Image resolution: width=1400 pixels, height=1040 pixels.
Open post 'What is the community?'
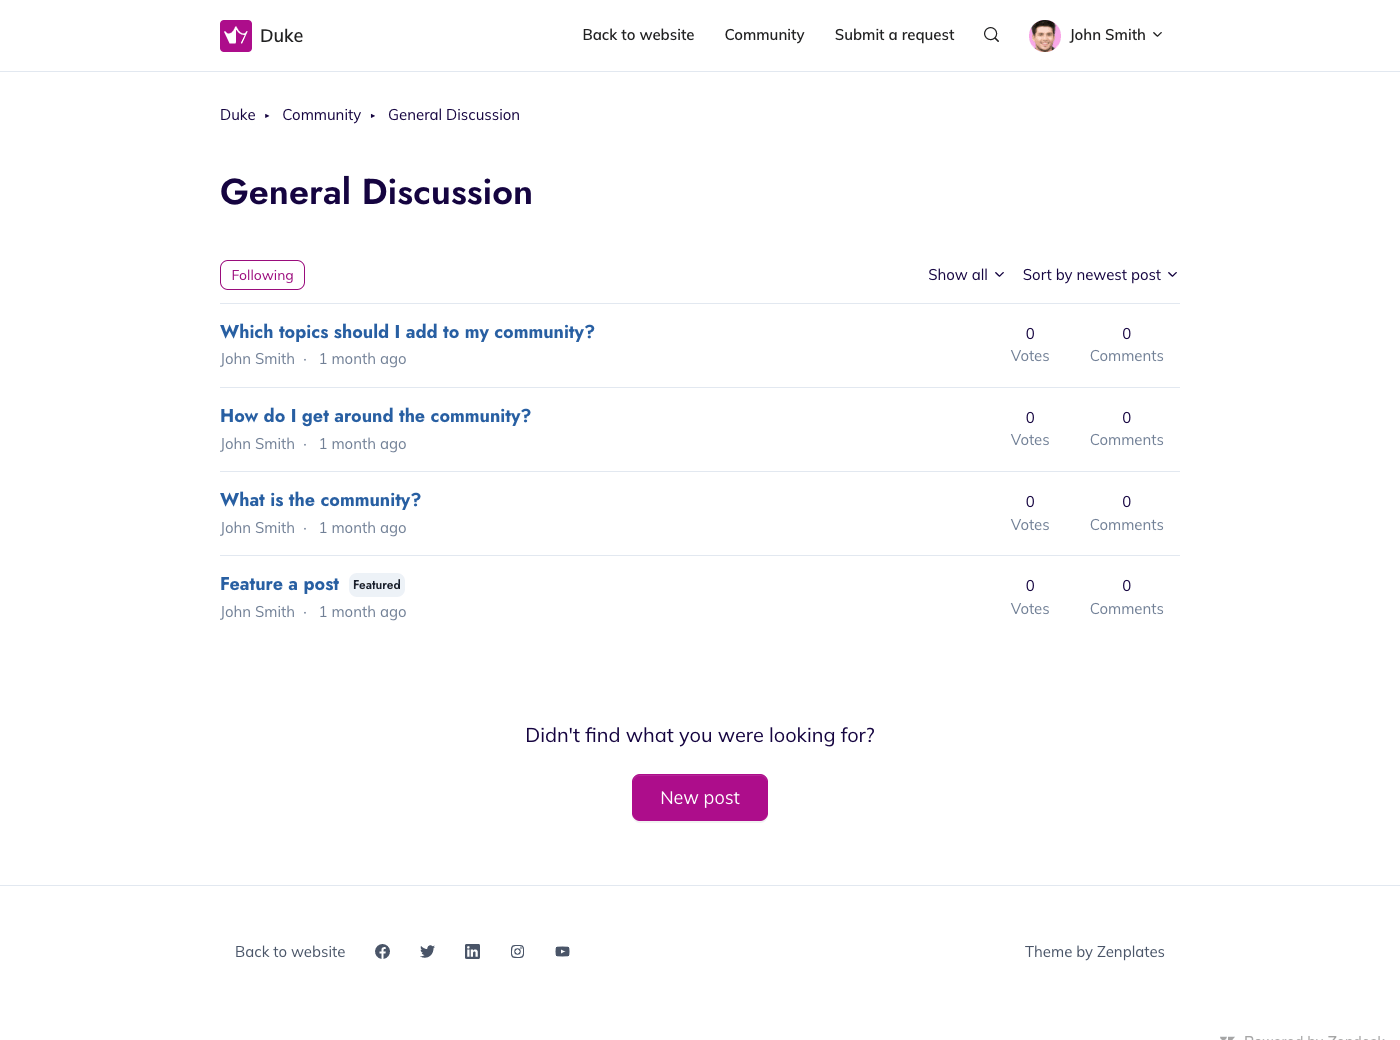[320, 500]
